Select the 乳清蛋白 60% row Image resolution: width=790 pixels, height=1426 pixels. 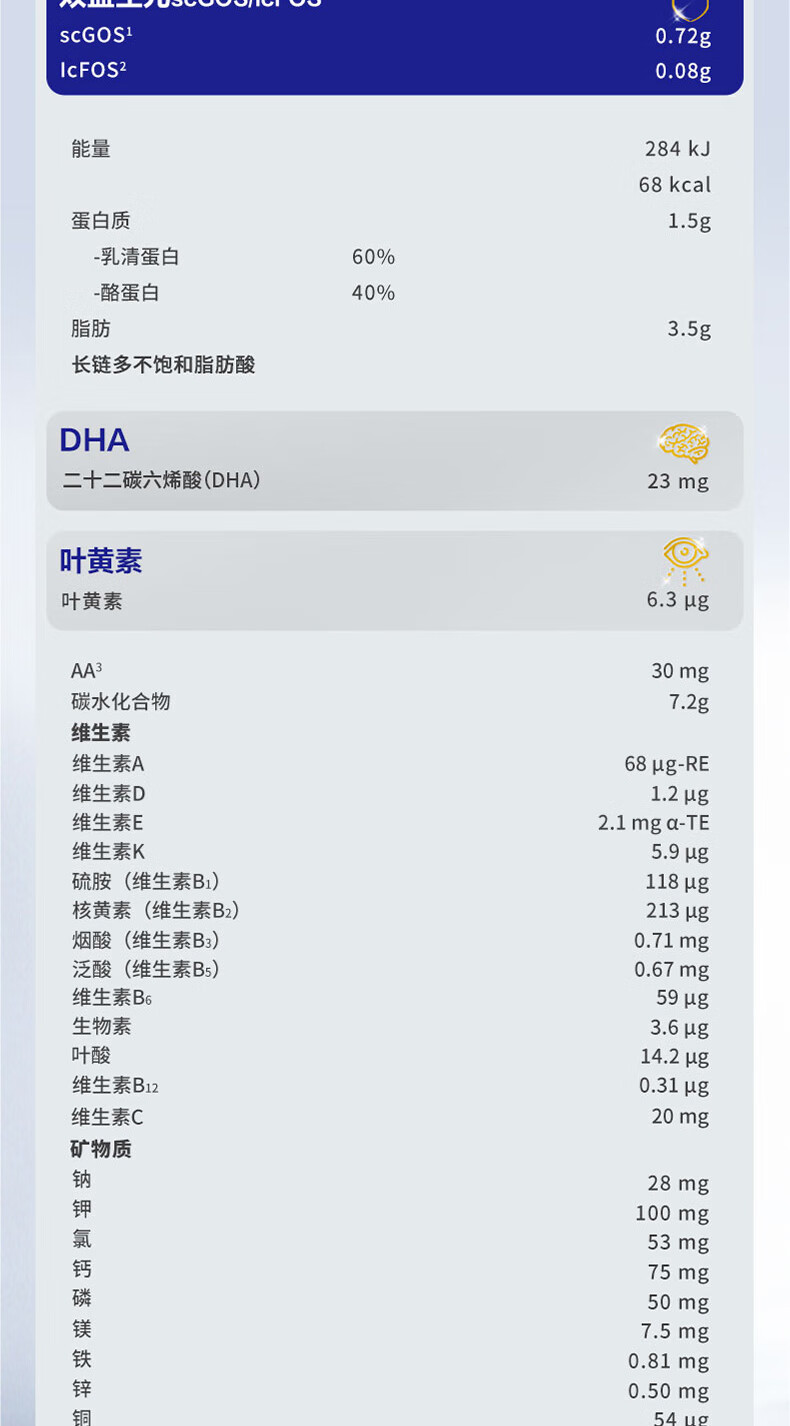[244, 257]
